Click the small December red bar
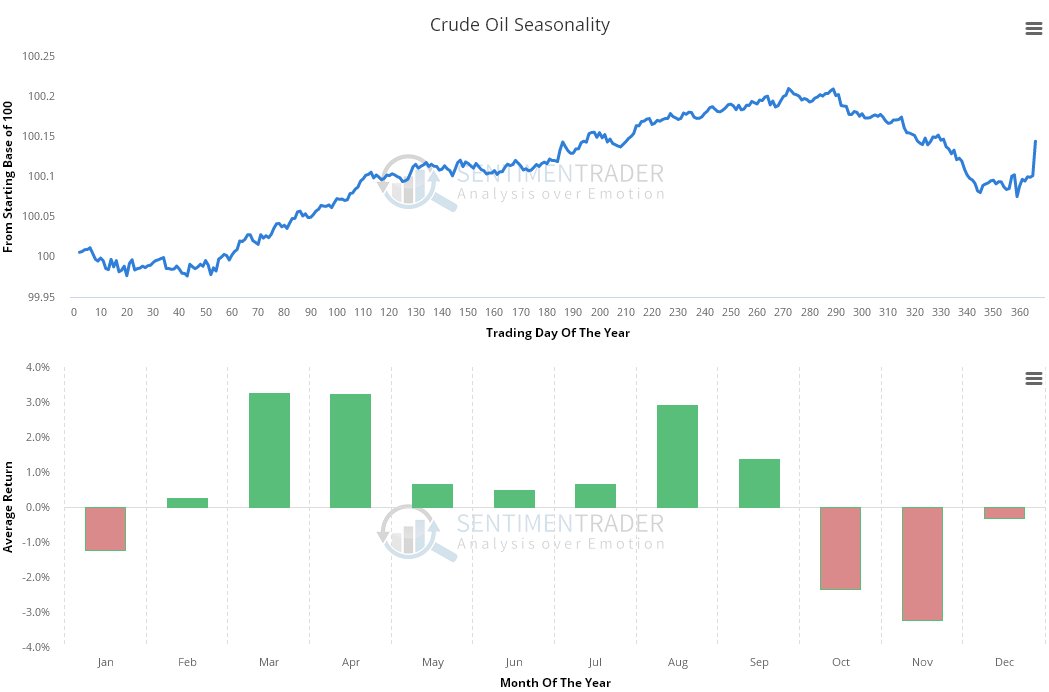 1004,513
